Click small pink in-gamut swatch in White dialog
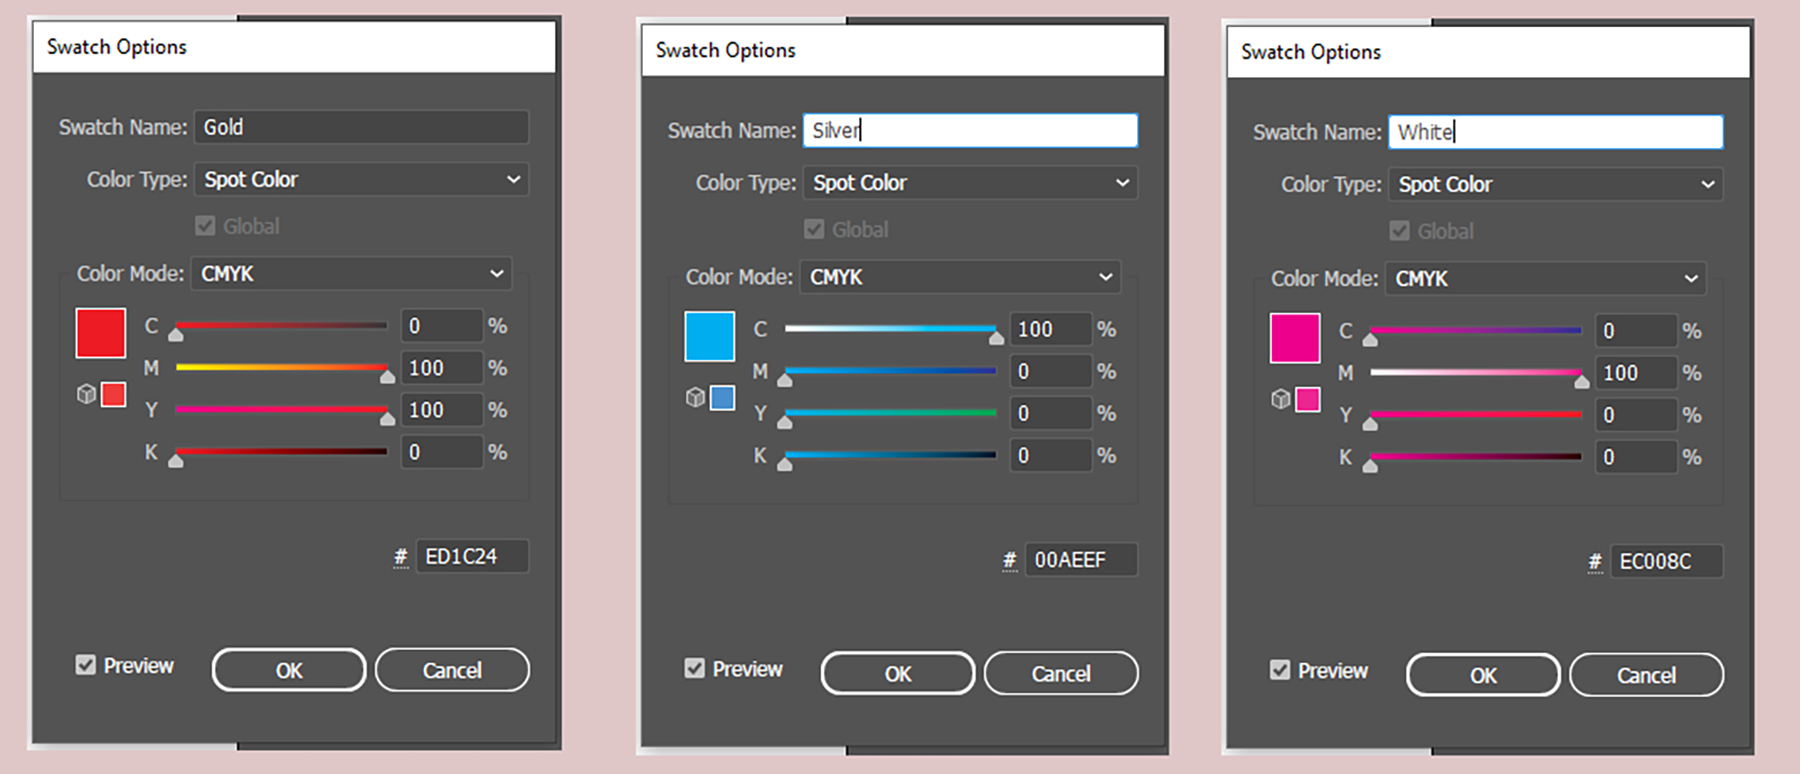Viewport: 1800px width, 774px height. pyautogui.click(x=1307, y=400)
